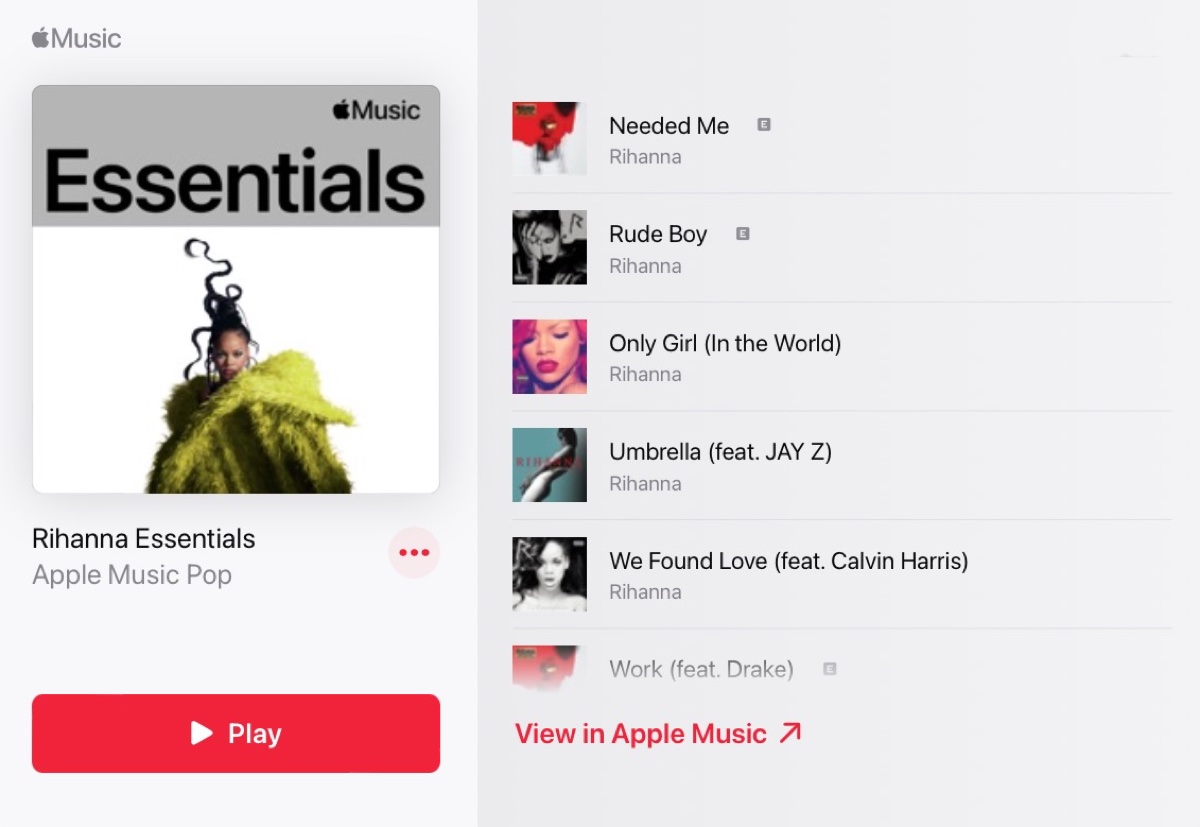Click the play triangle icon in red button
The height and width of the screenshot is (827, 1200).
pos(202,733)
